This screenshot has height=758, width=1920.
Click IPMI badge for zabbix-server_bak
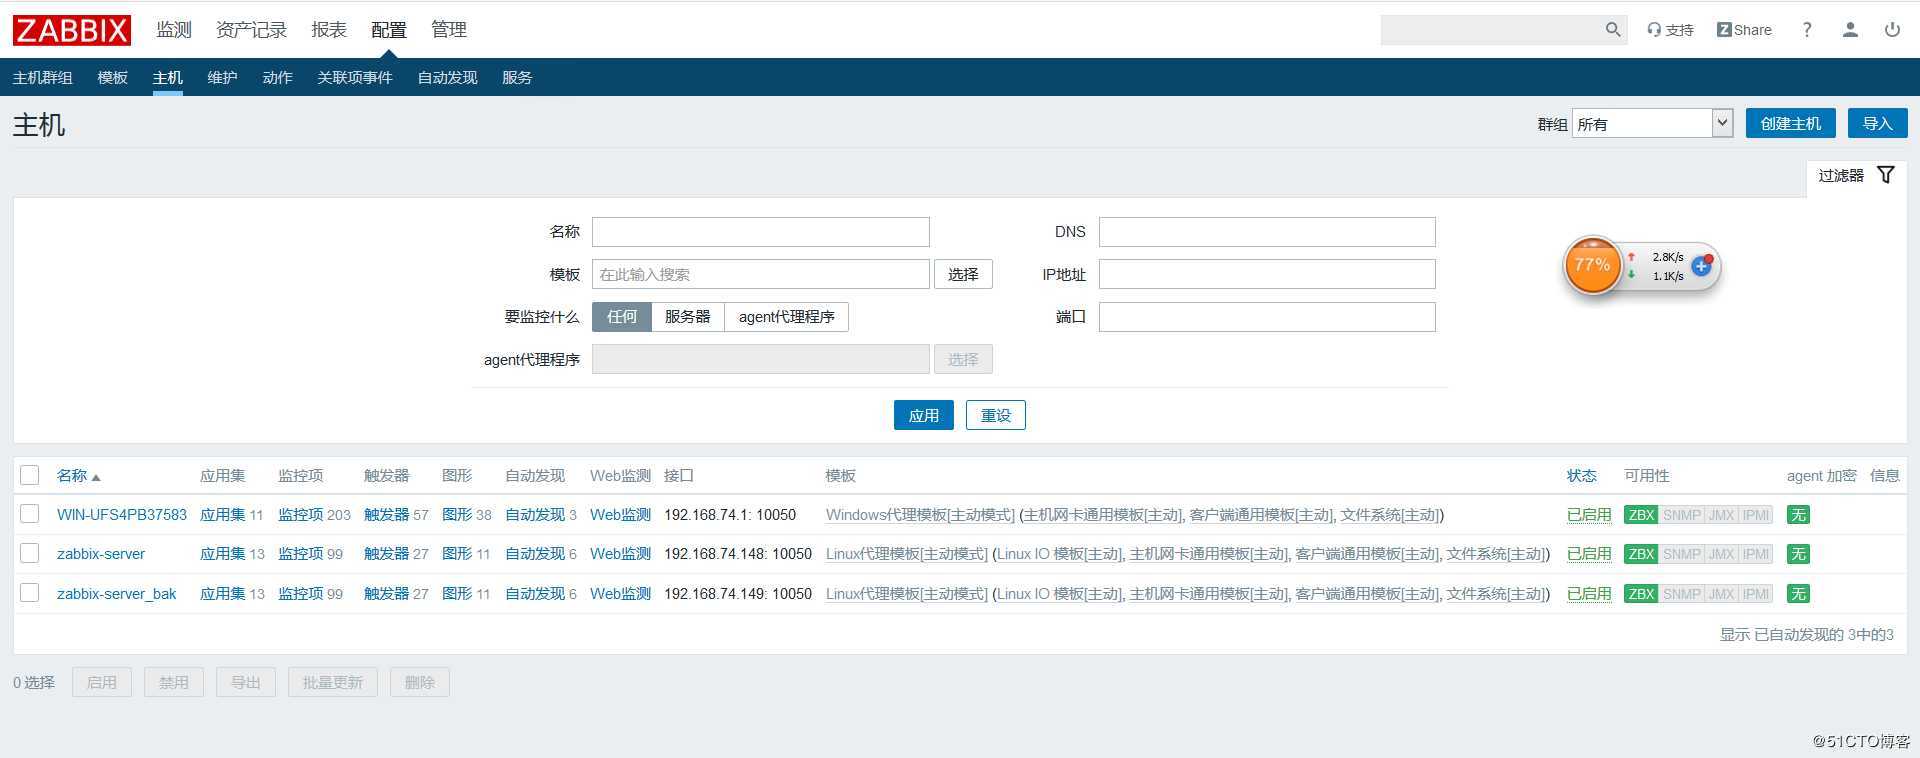pos(1756,594)
